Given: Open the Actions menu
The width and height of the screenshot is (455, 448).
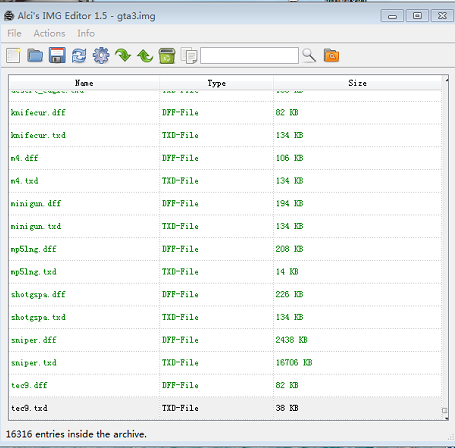Looking at the screenshot, I should point(49,33).
